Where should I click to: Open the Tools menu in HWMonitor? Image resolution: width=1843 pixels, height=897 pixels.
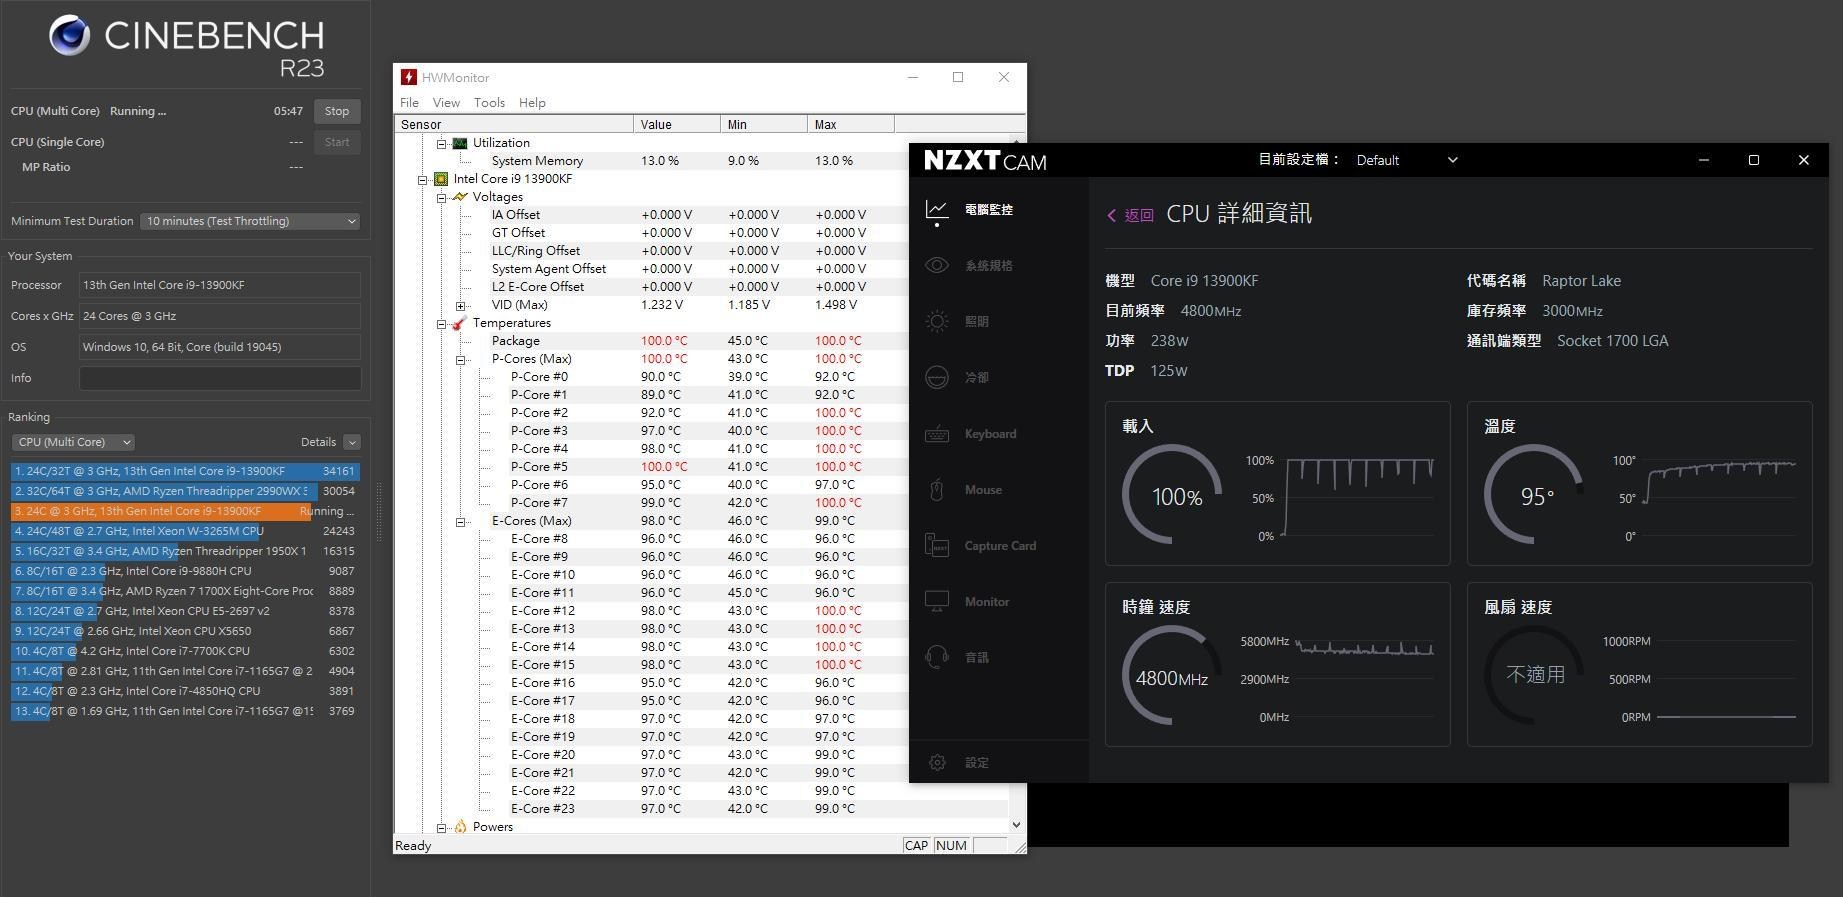coord(489,103)
